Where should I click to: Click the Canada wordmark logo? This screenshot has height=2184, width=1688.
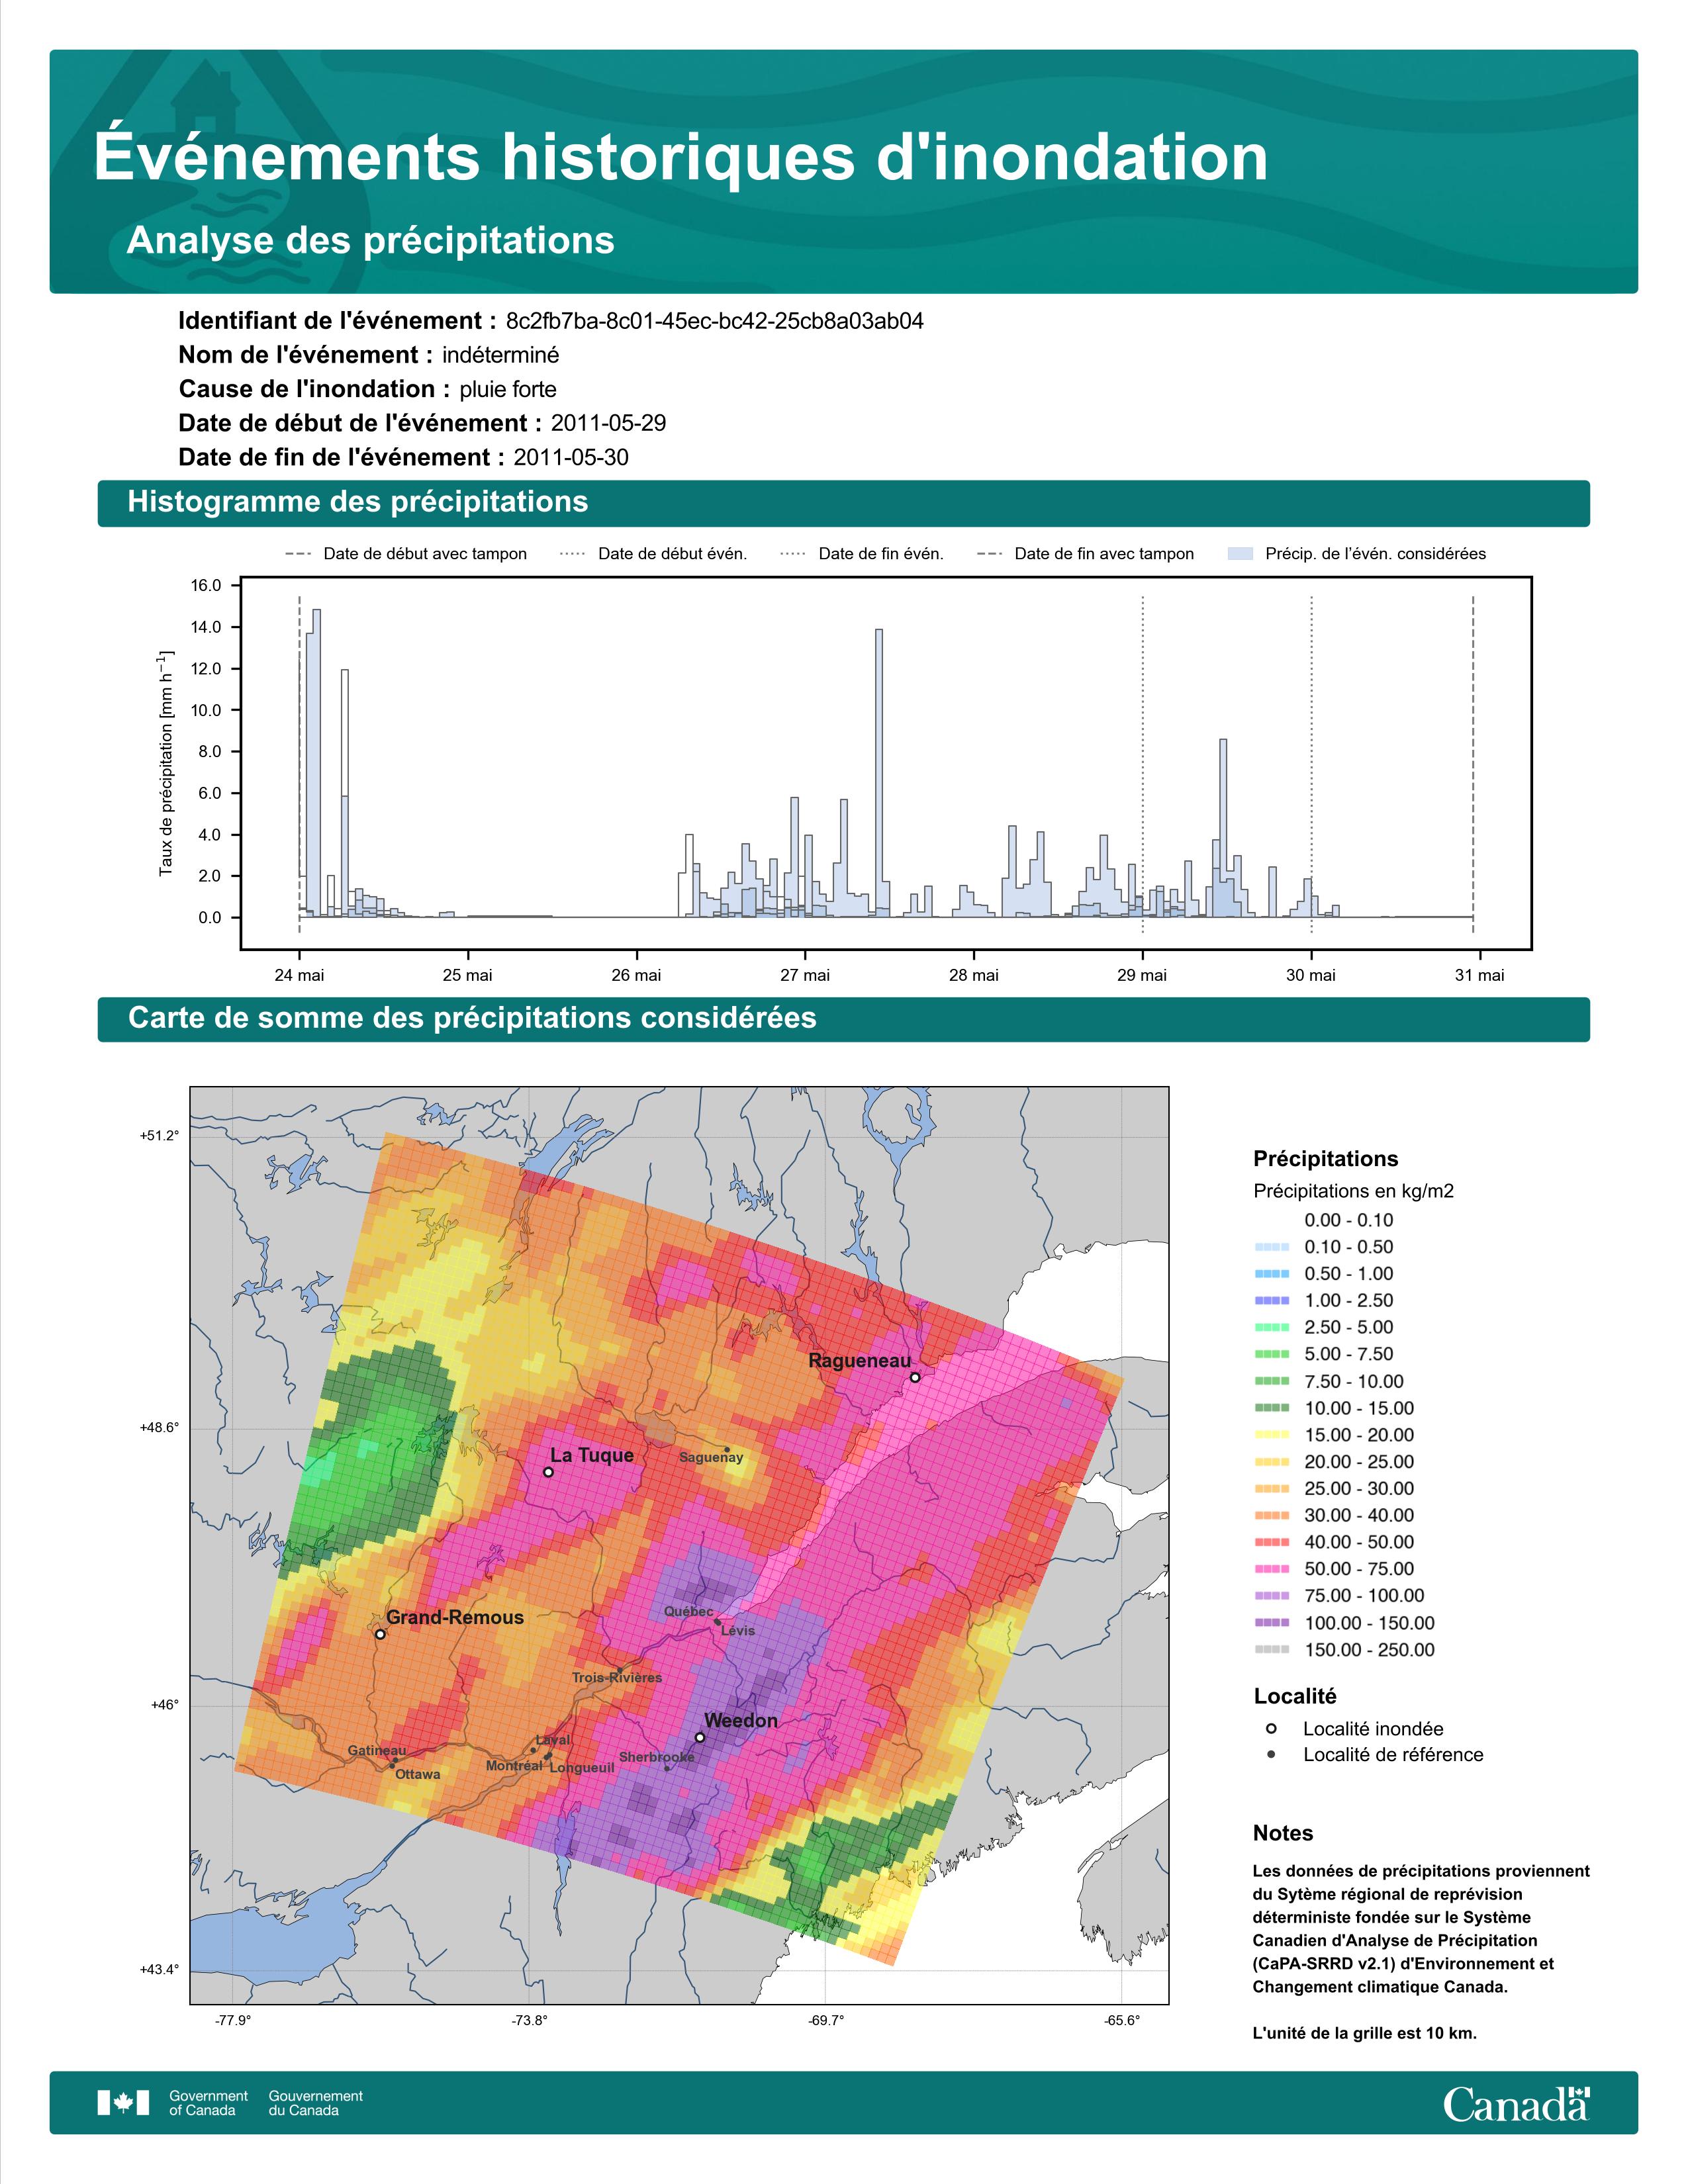[1516, 2103]
